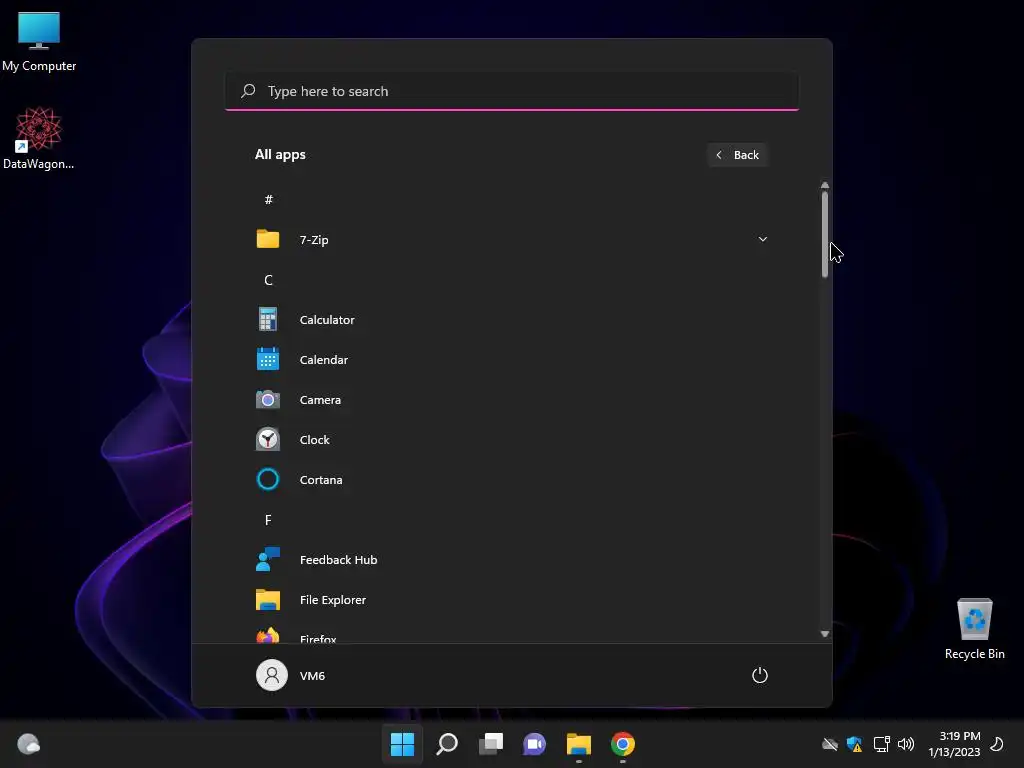Open Cortana circle icon
This screenshot has width=1024, height=768.
[x=268, y=479]
